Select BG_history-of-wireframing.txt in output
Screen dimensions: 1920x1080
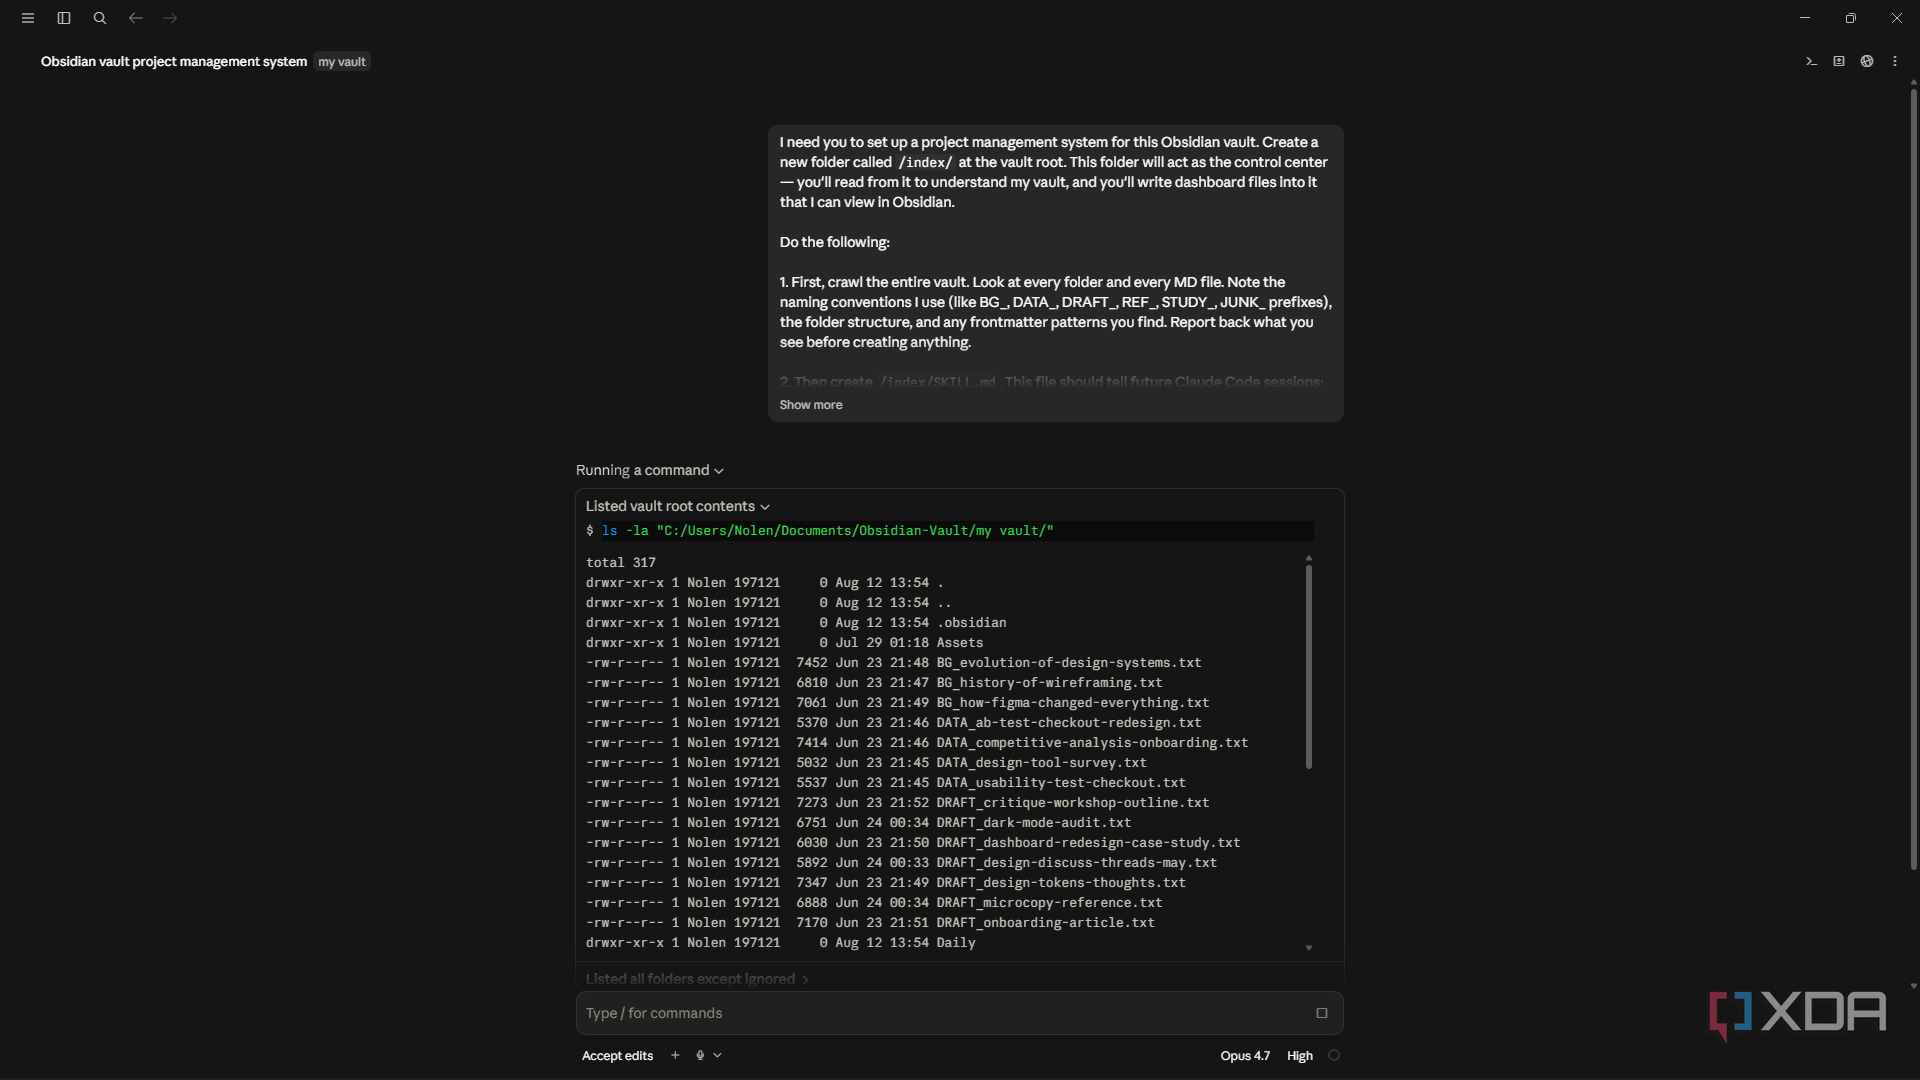pos(1049,683)
